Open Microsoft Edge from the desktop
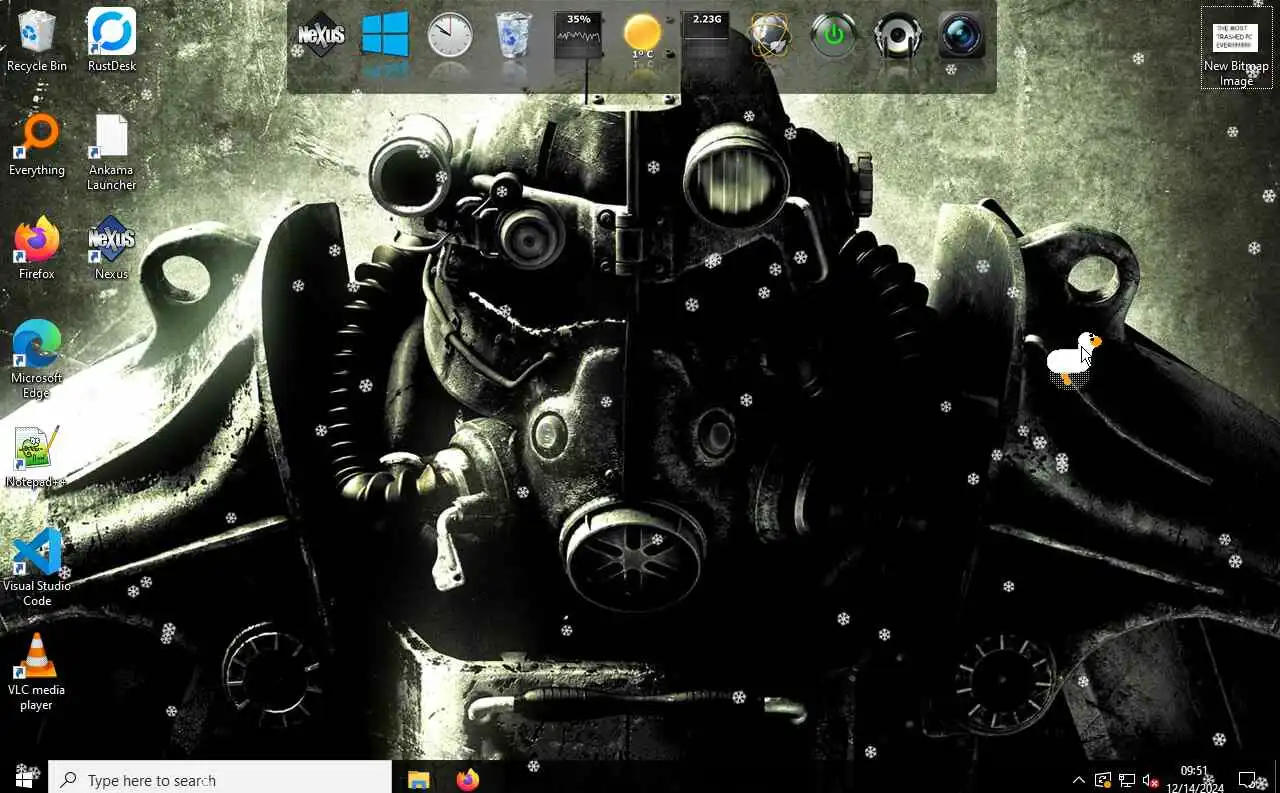 (x=37, y=360)
